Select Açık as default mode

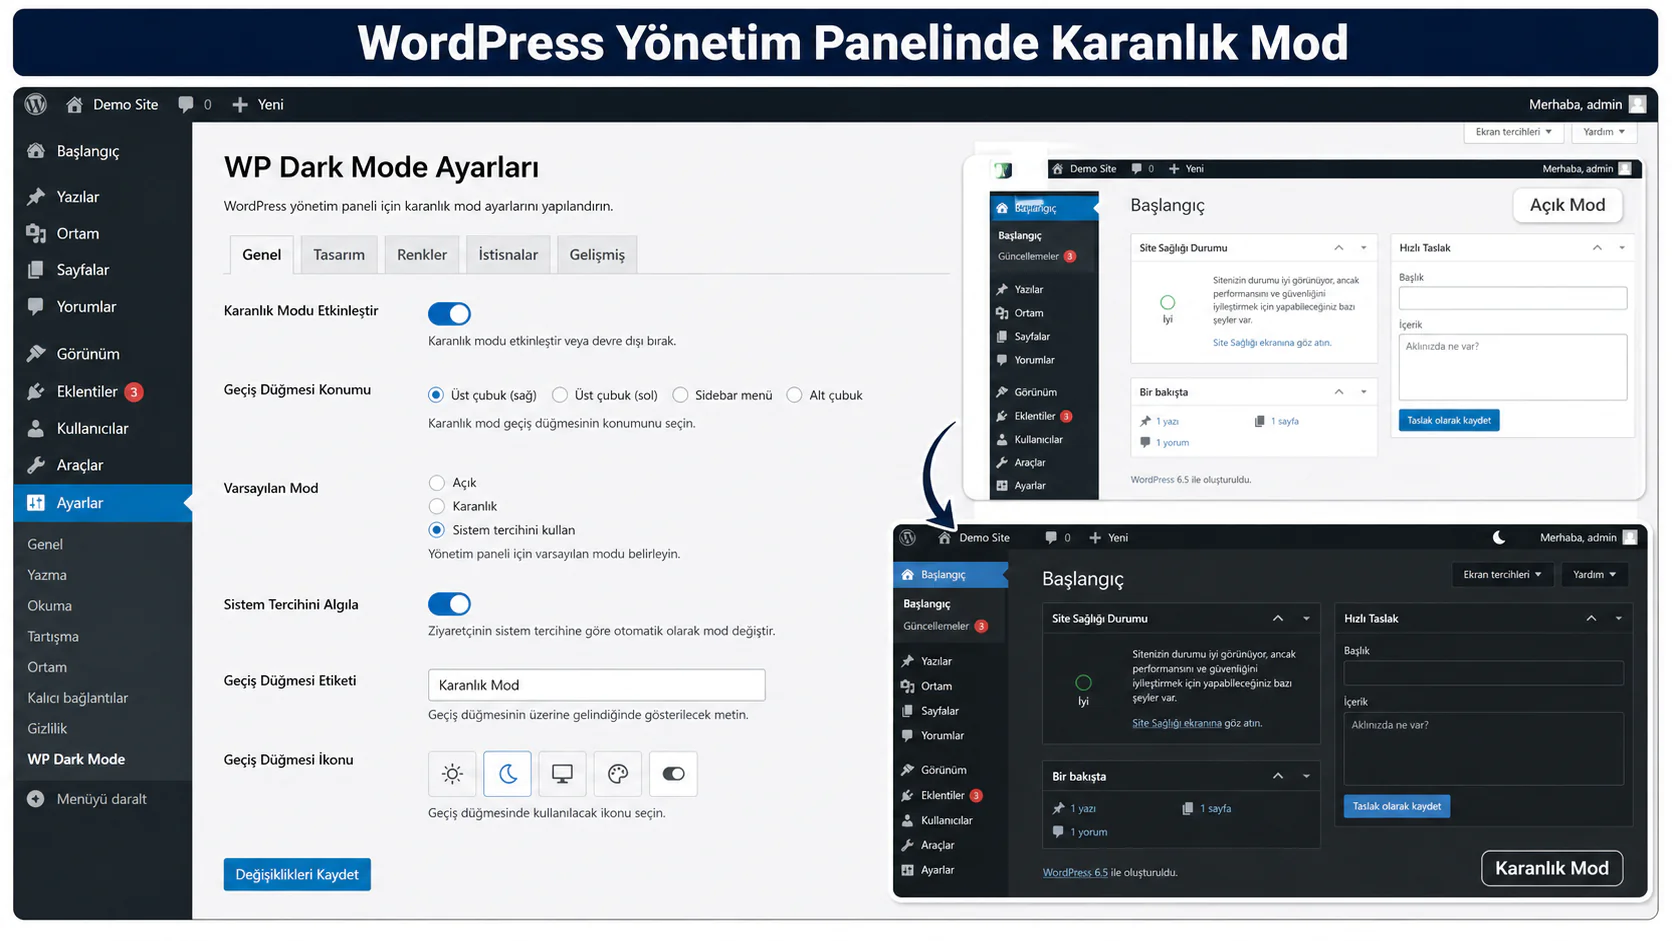436,483
